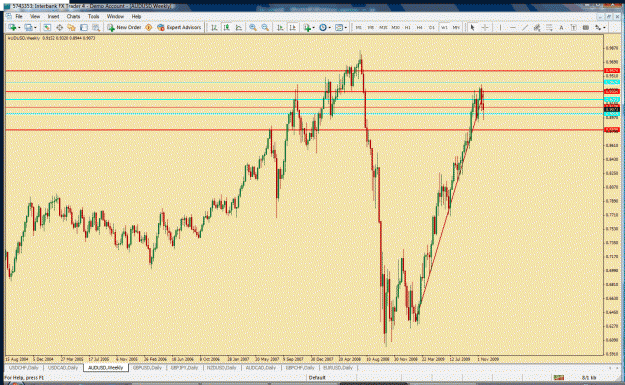Switch to the USDCHF,Daily chart tab
This screenshot has width=625, height=385.
pos(24,367)
